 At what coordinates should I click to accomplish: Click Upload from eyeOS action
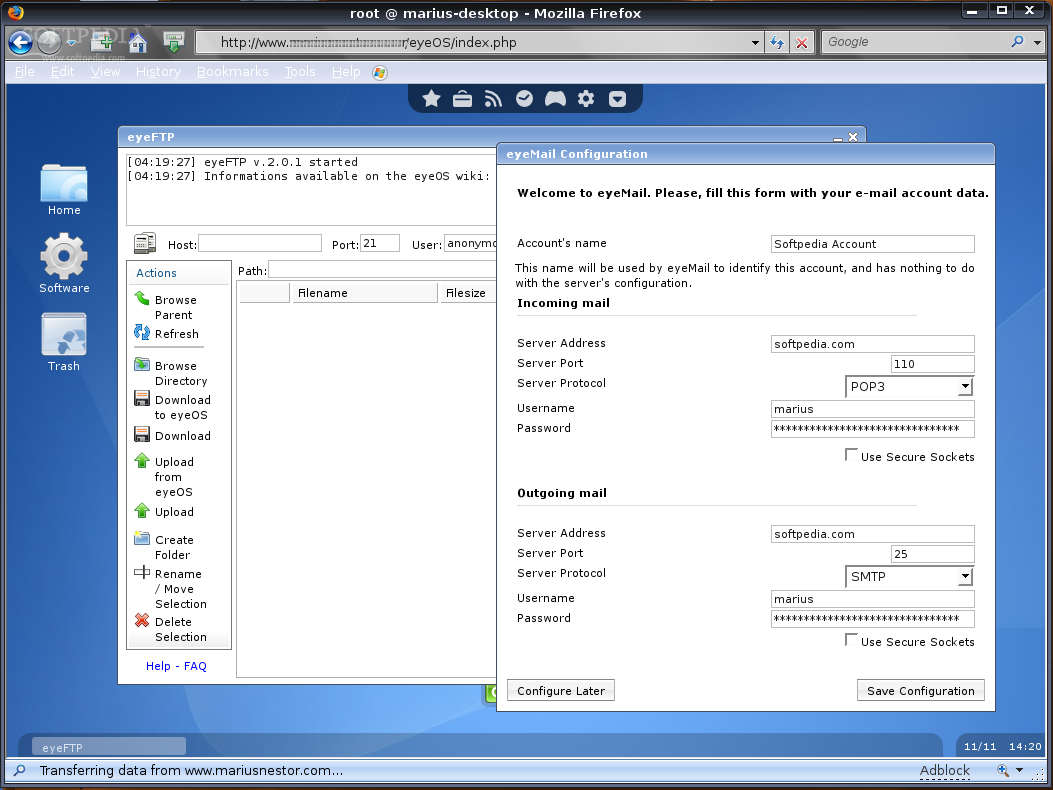coord(164,476)
